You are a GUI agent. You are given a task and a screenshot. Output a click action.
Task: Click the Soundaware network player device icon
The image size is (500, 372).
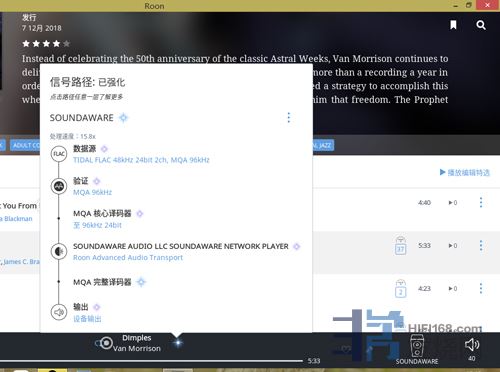tap(59, 251)
